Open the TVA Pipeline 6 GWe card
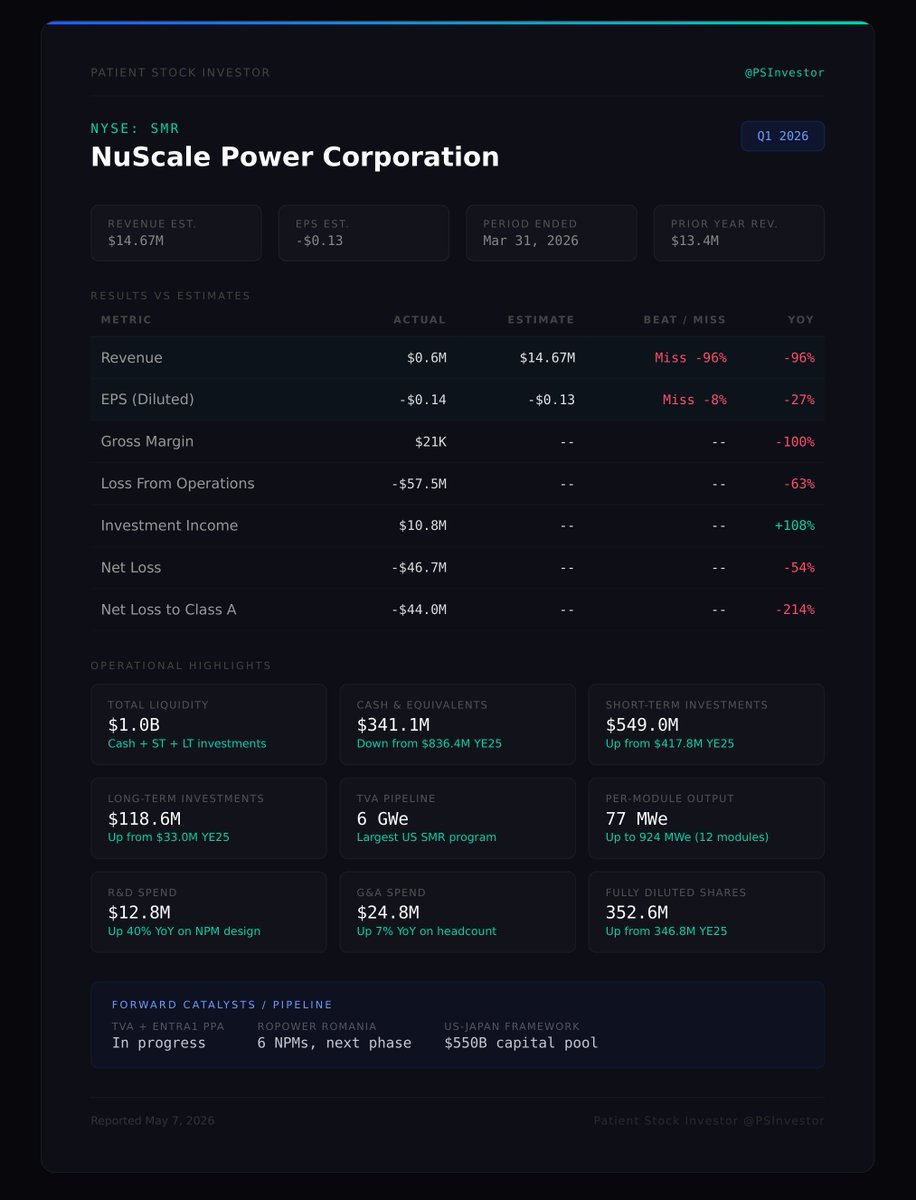The image size is (916, 1200). [x=458, y=818]
